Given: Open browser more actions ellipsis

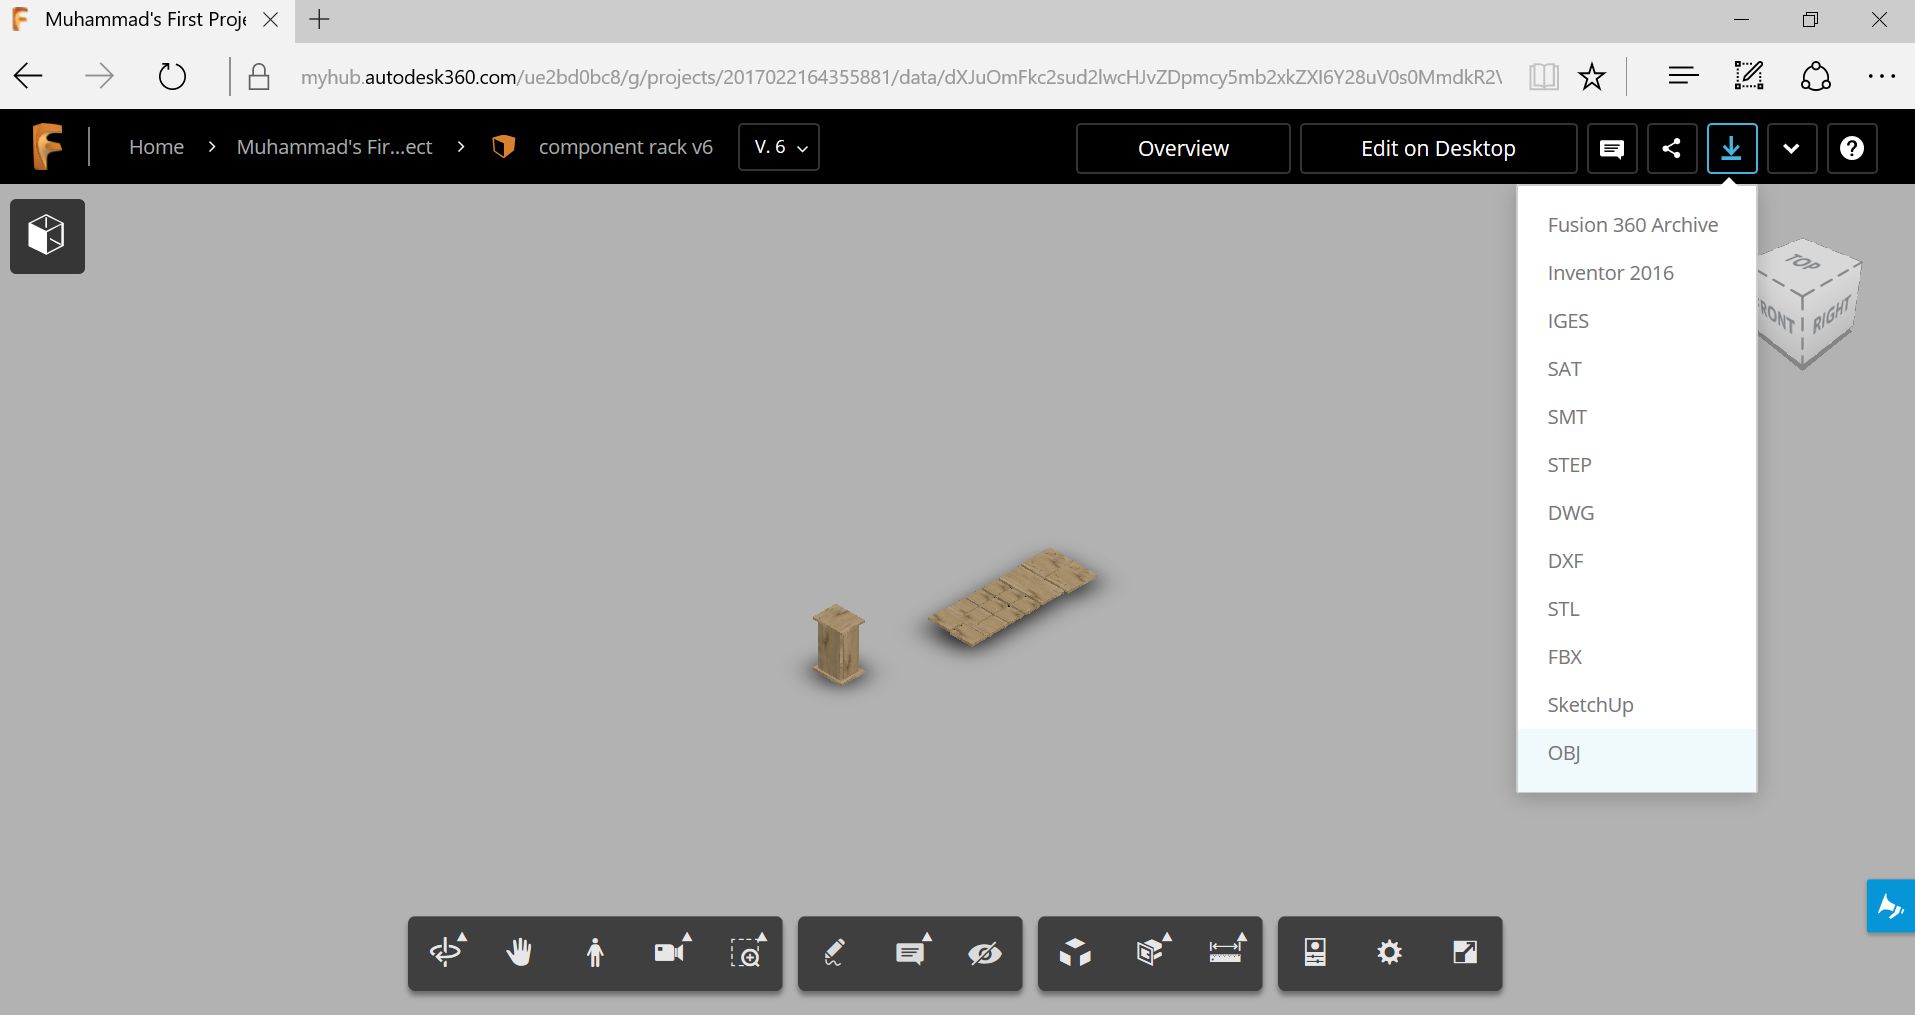Looking at the screenshot, I should click(x=1881, y=76).
